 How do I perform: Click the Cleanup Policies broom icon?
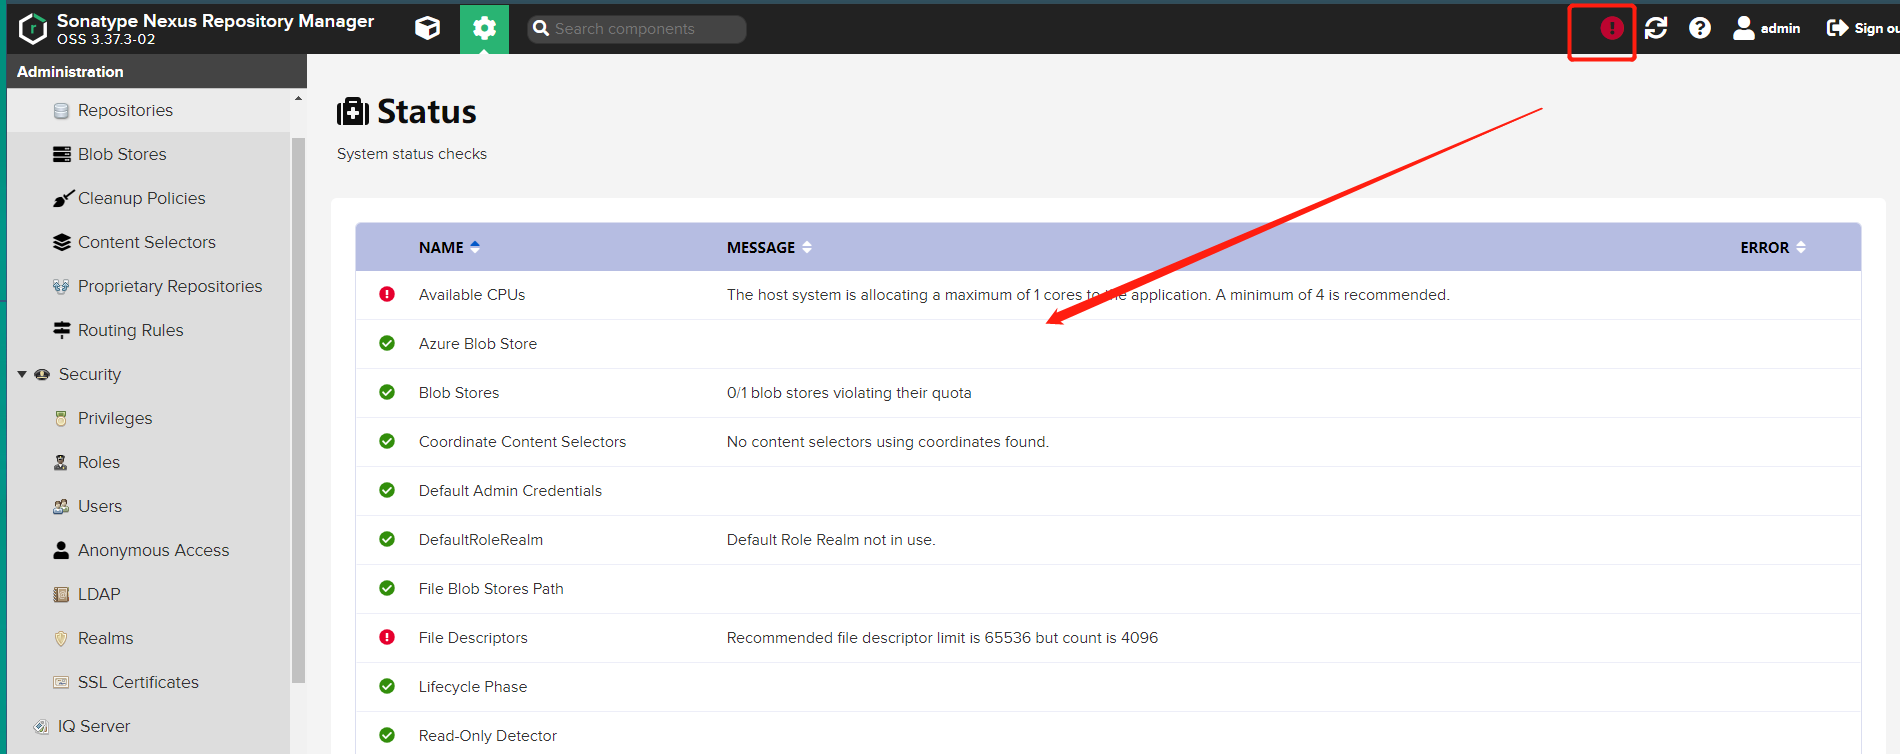pyautogui.click(x=62, y=198)
